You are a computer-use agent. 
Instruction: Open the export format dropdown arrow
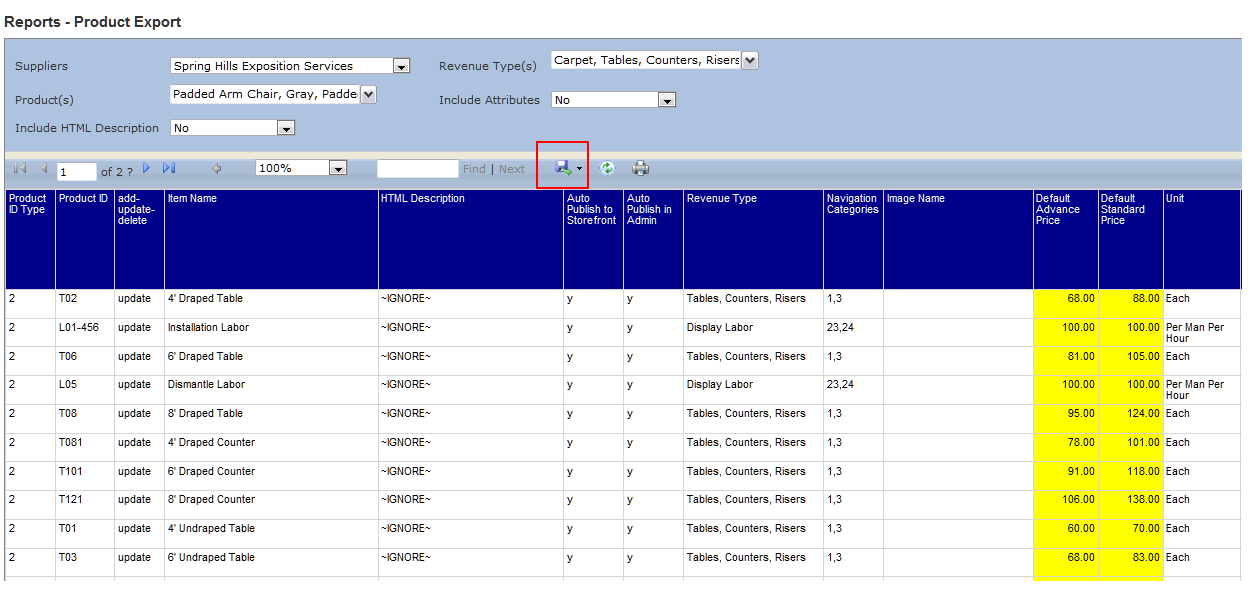[577, 168]
